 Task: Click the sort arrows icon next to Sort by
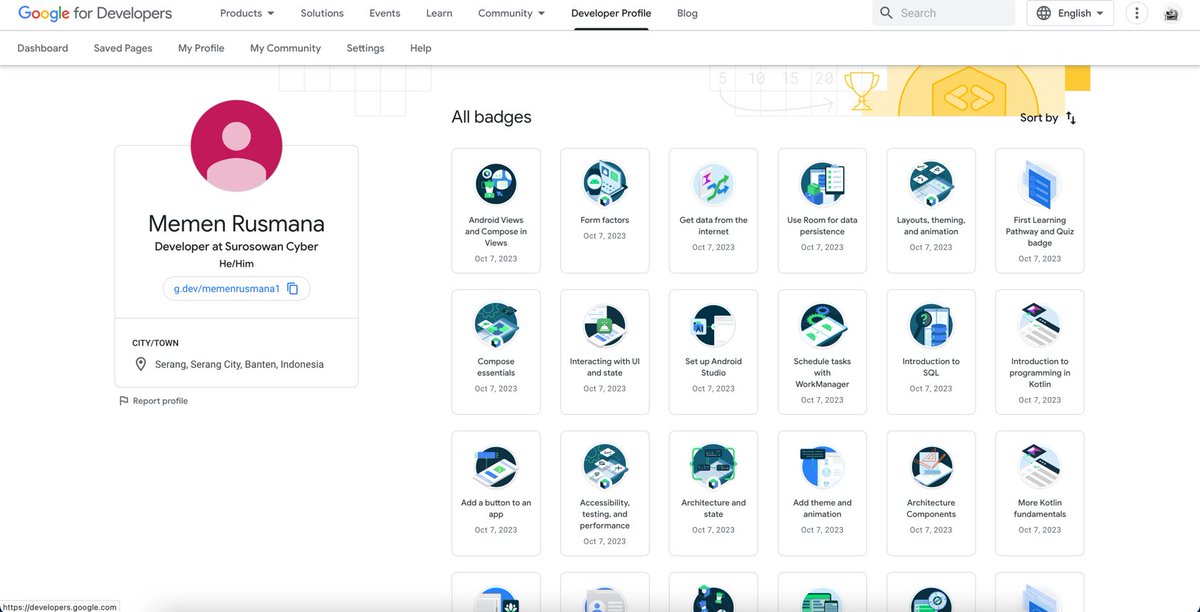(x=1071, y=118)
